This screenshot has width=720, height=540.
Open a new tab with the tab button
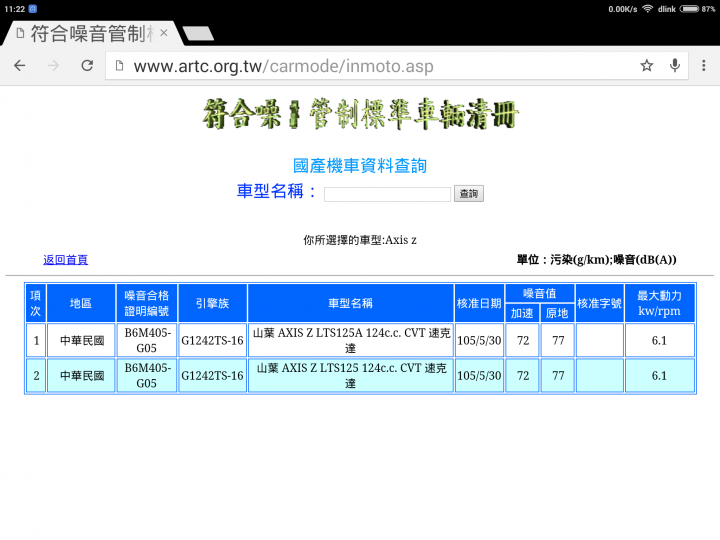tap(198, 33)
